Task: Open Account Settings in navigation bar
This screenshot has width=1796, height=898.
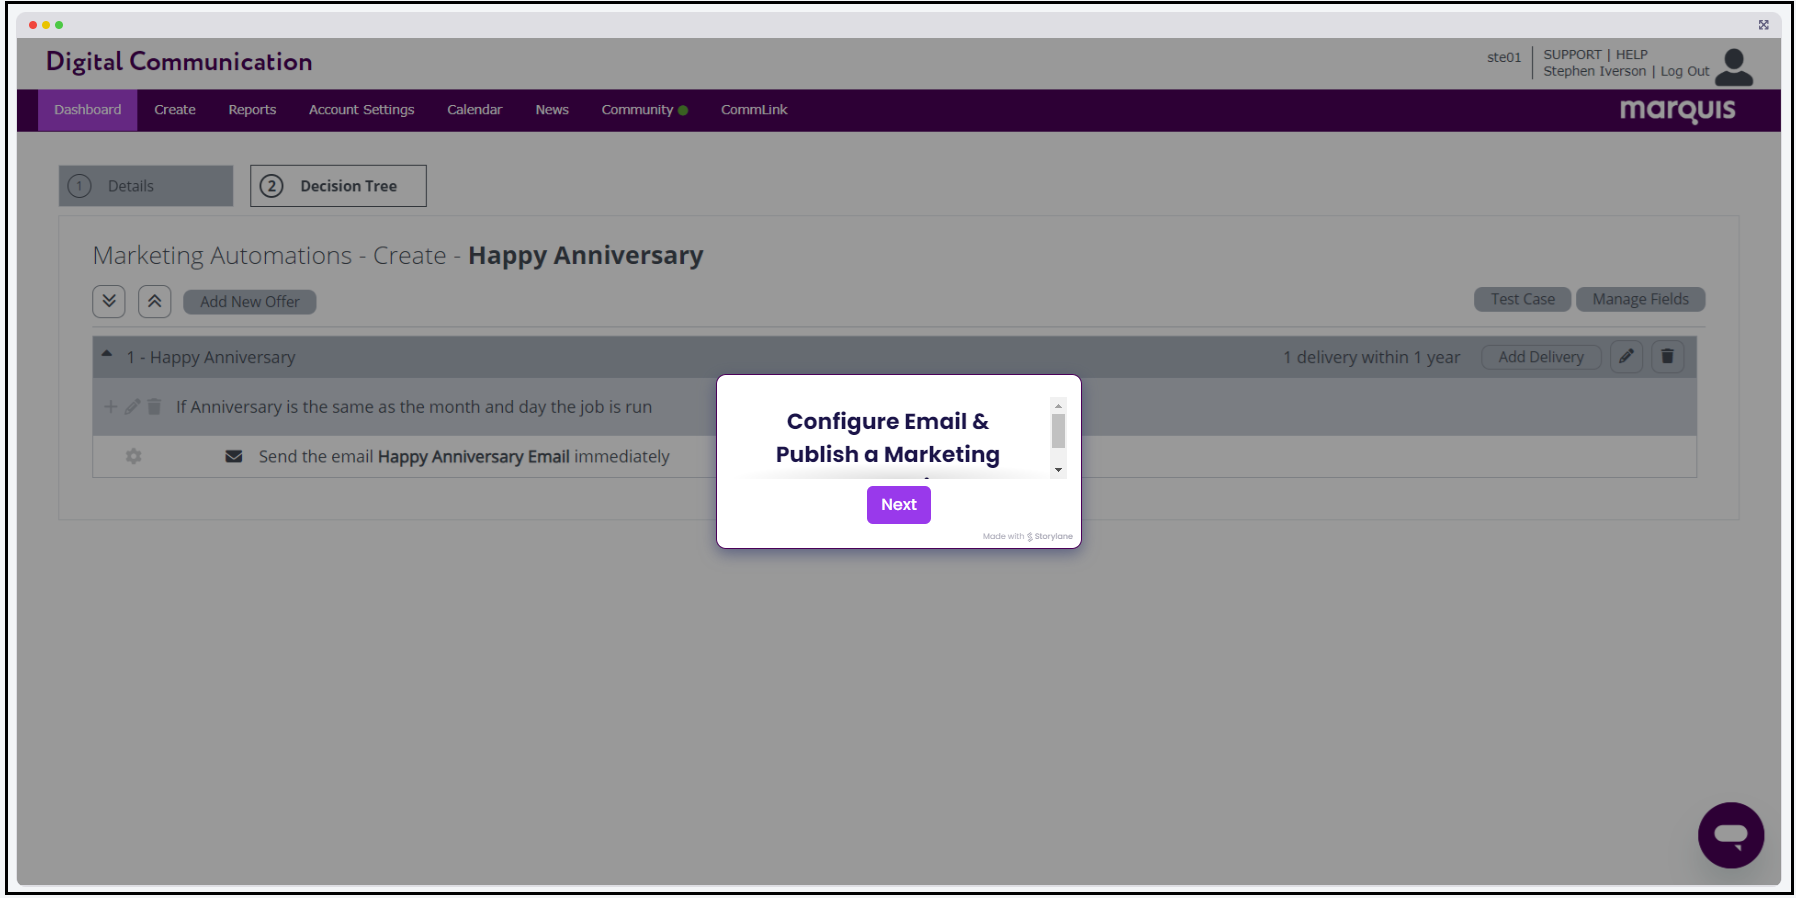Action: (x=361, y=110)
